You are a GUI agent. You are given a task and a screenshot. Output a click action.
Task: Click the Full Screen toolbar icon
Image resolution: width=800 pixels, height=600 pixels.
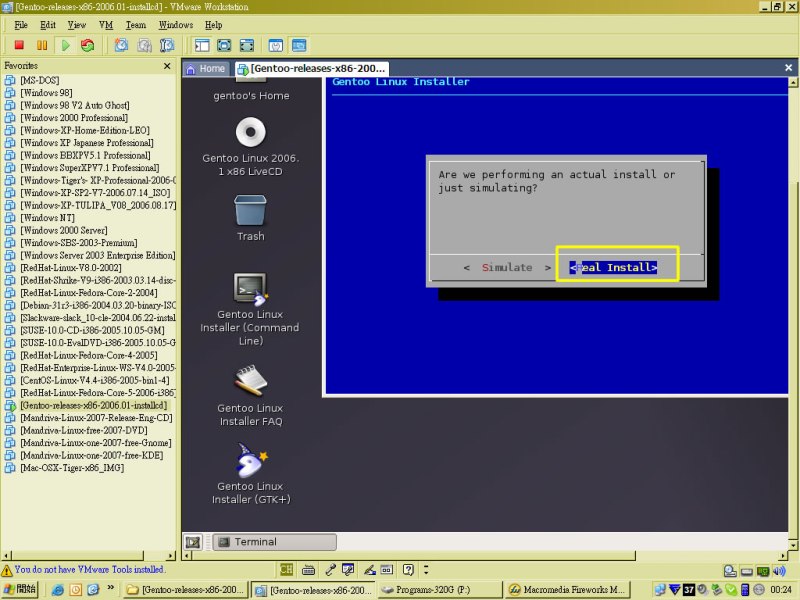click(224, 45)
